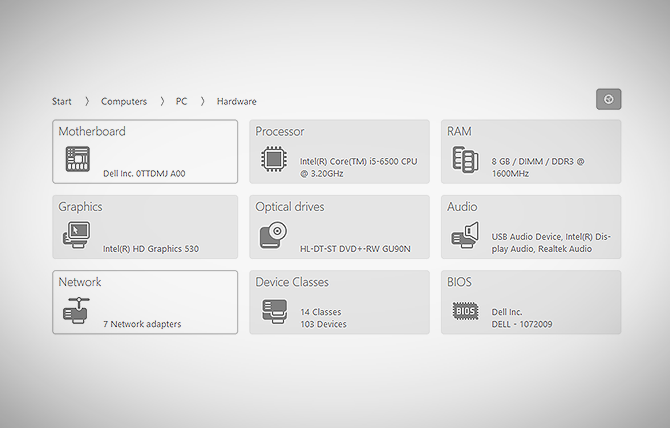Click text '1600MHz'
670x428 pixels.
coord(510,173)
